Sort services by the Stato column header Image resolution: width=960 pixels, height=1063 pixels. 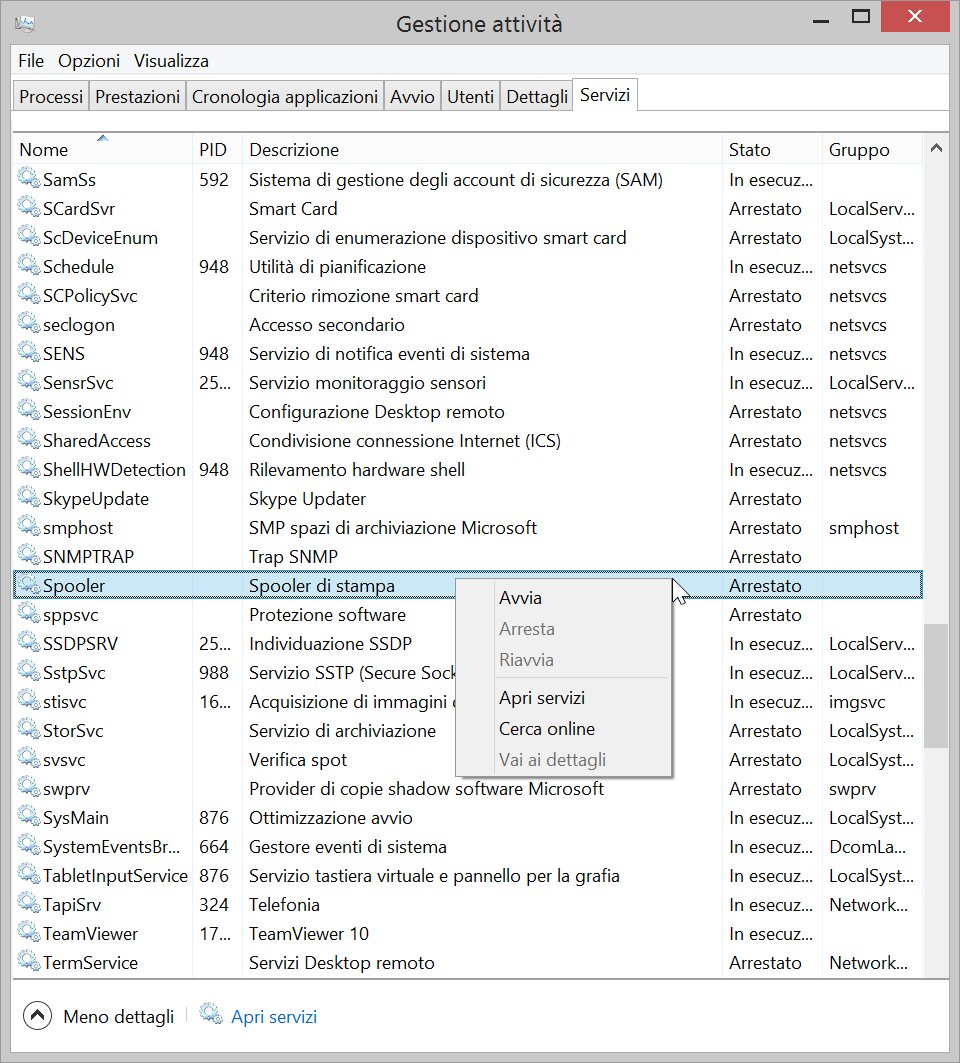click(771, 149)
